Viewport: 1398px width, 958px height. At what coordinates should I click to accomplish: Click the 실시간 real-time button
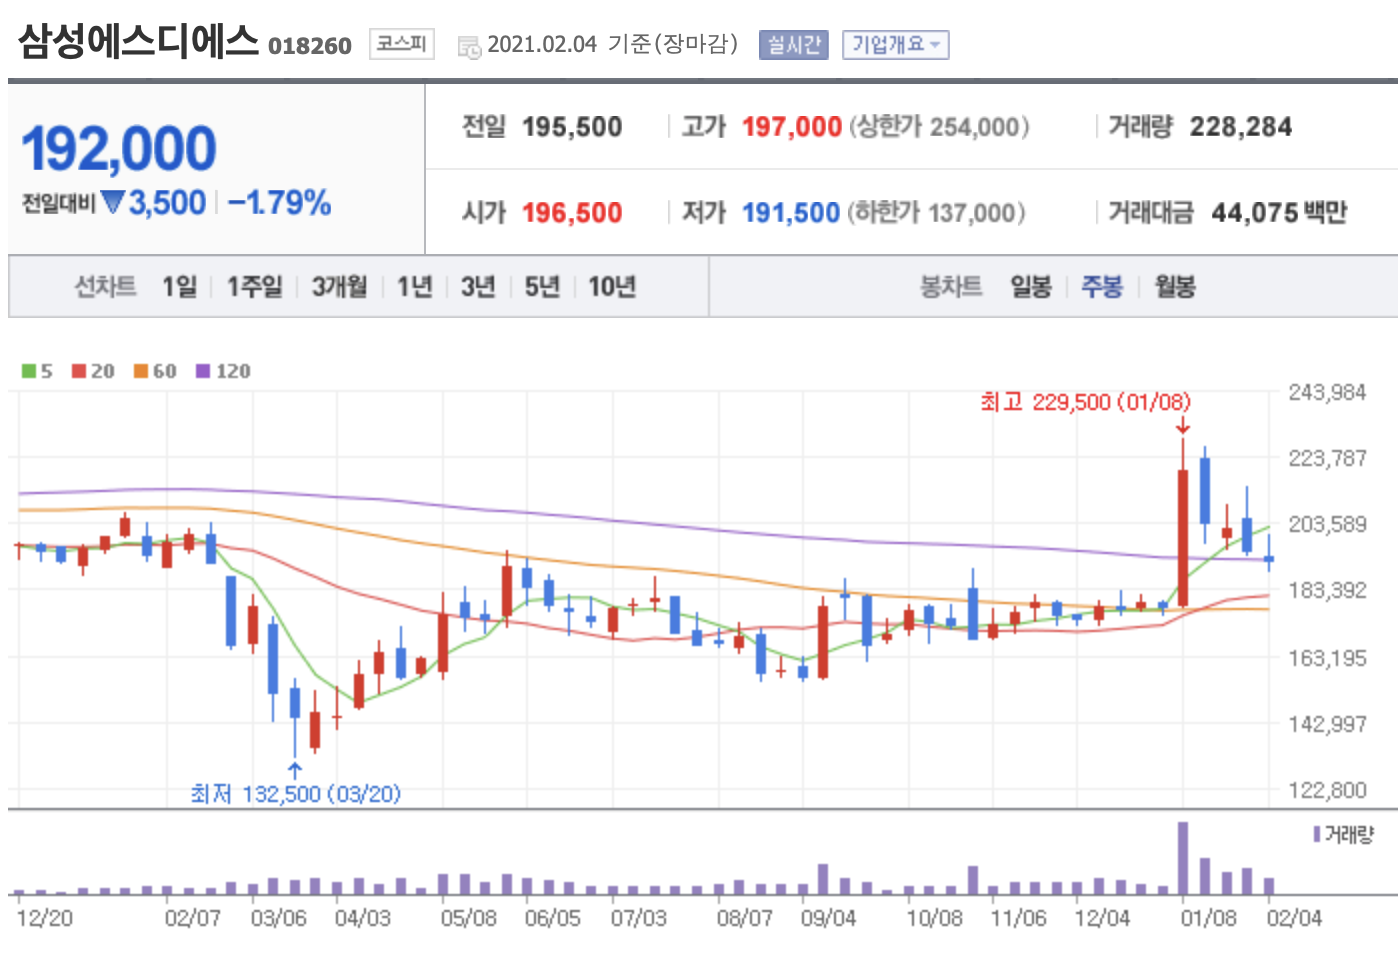coord(794,45)
